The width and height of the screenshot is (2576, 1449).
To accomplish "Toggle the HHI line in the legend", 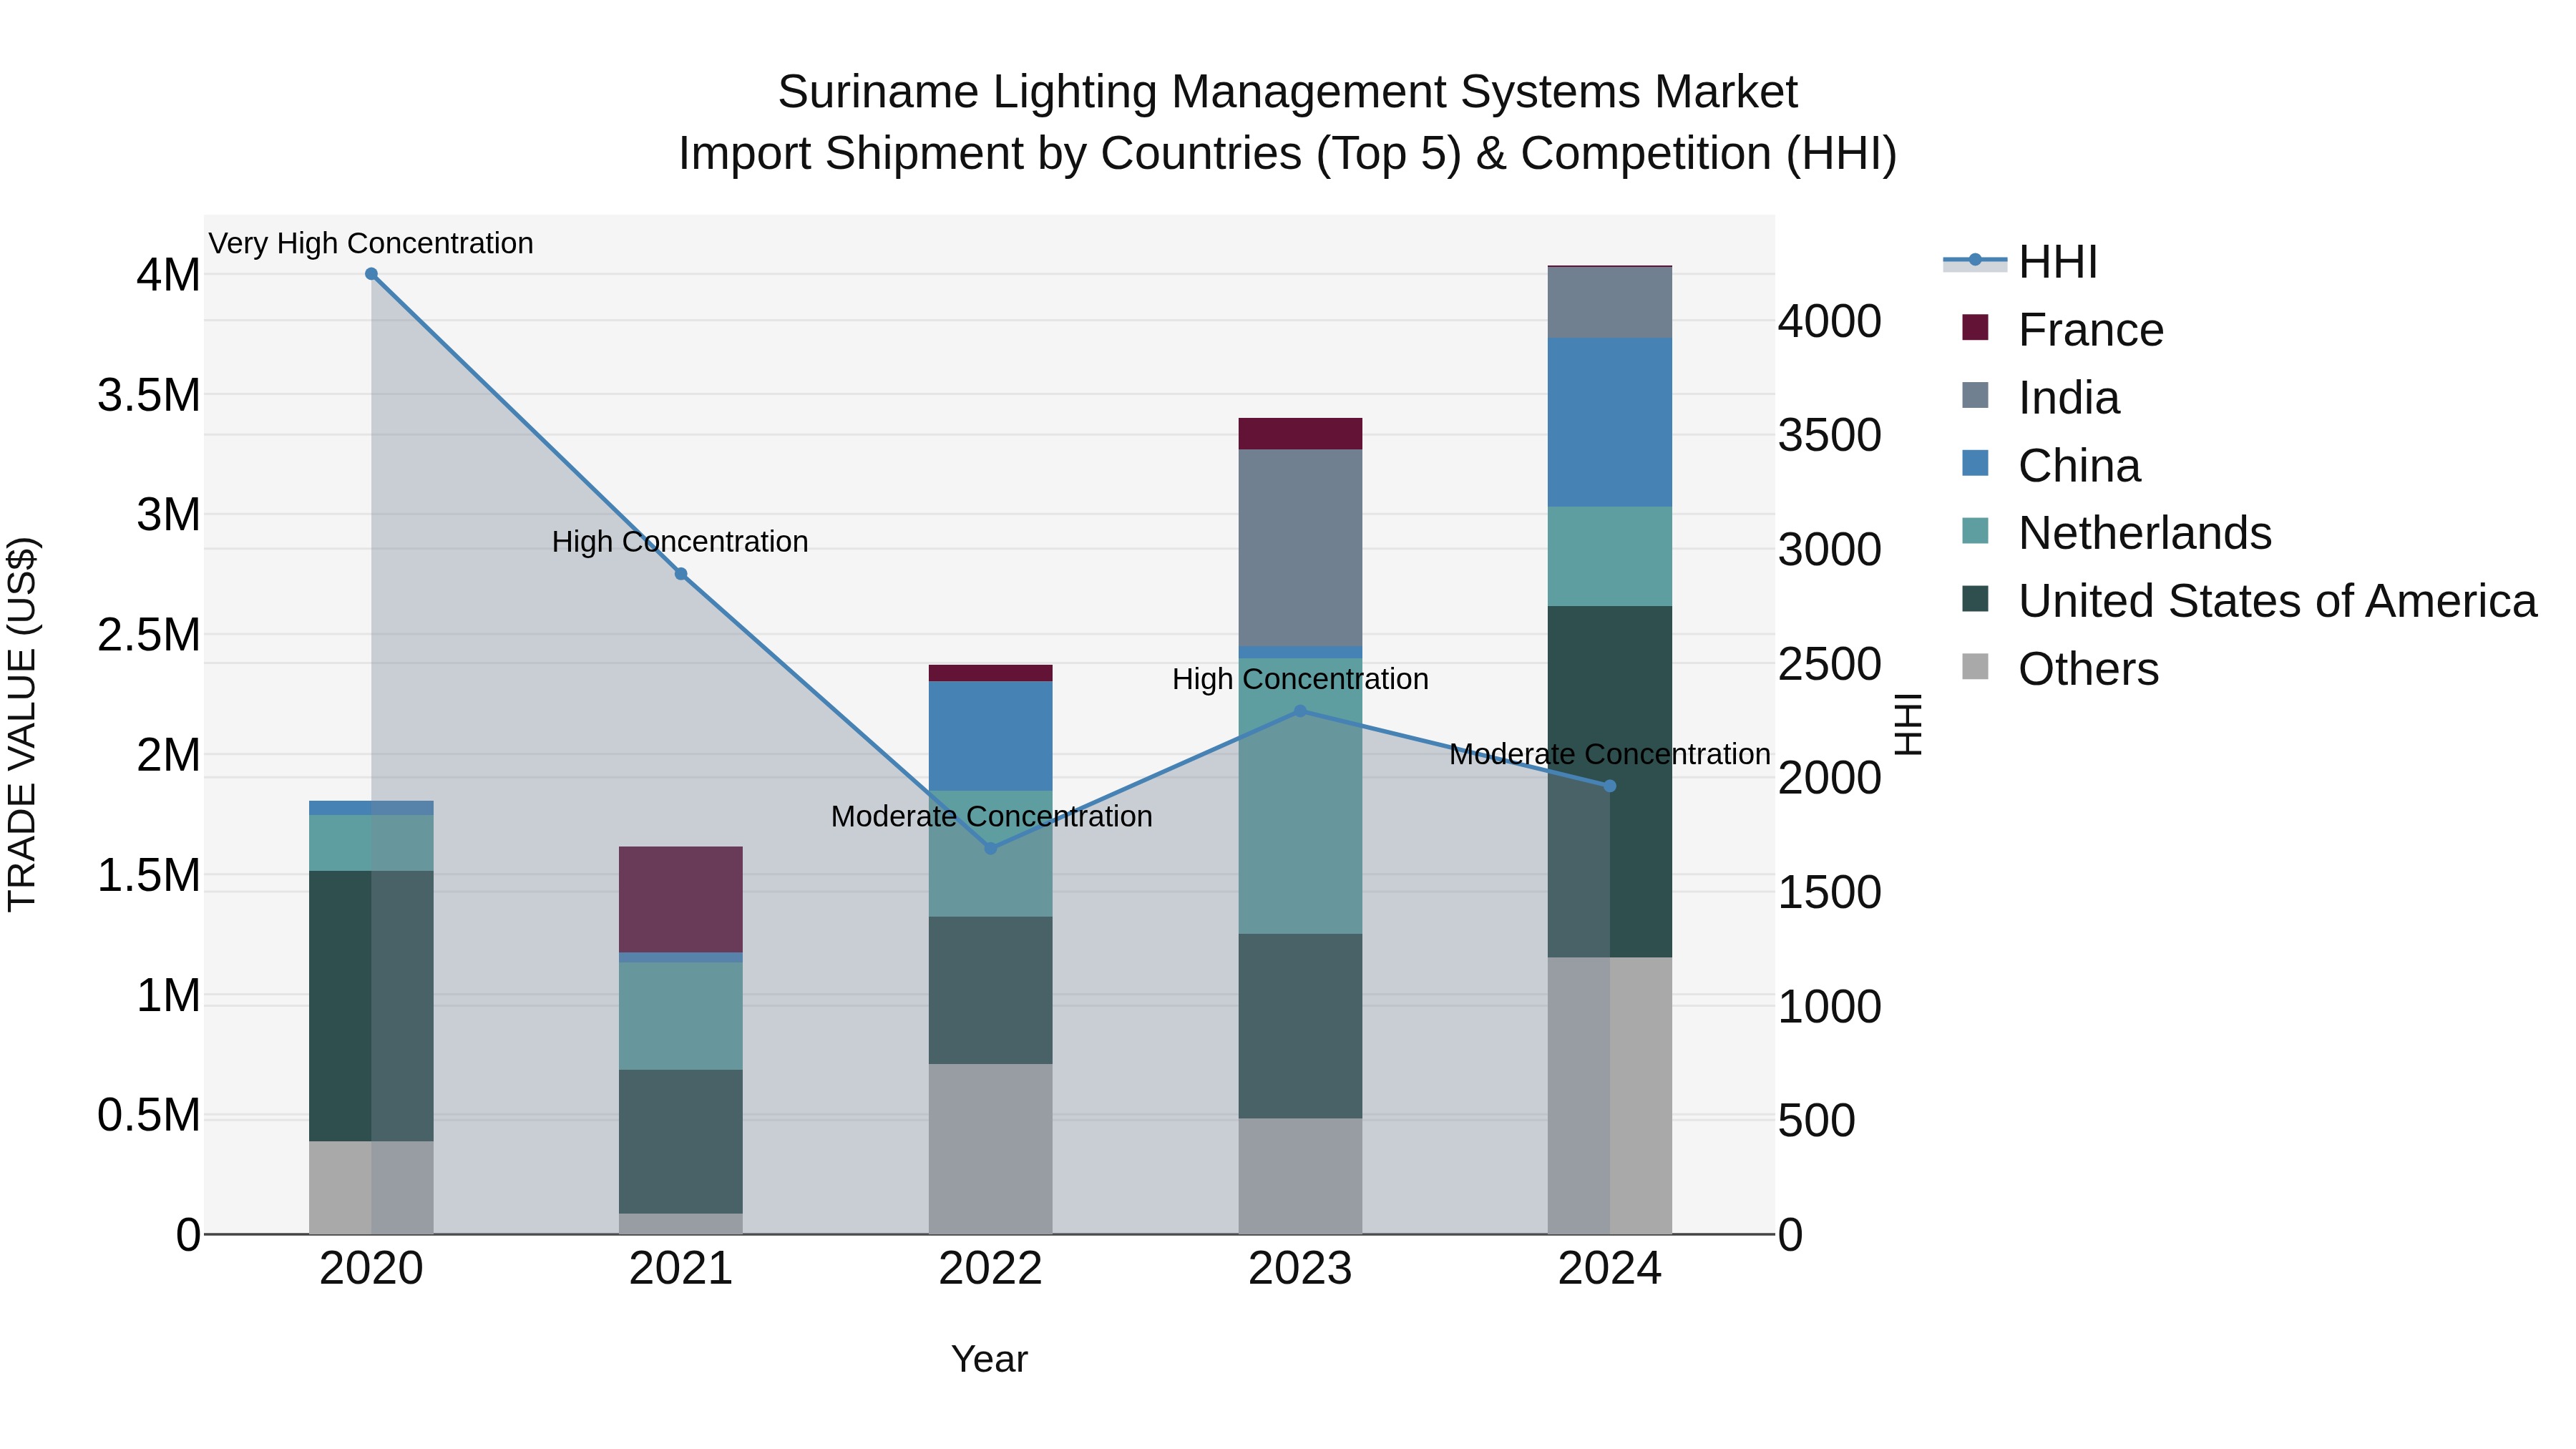I will click(2020, 262).
